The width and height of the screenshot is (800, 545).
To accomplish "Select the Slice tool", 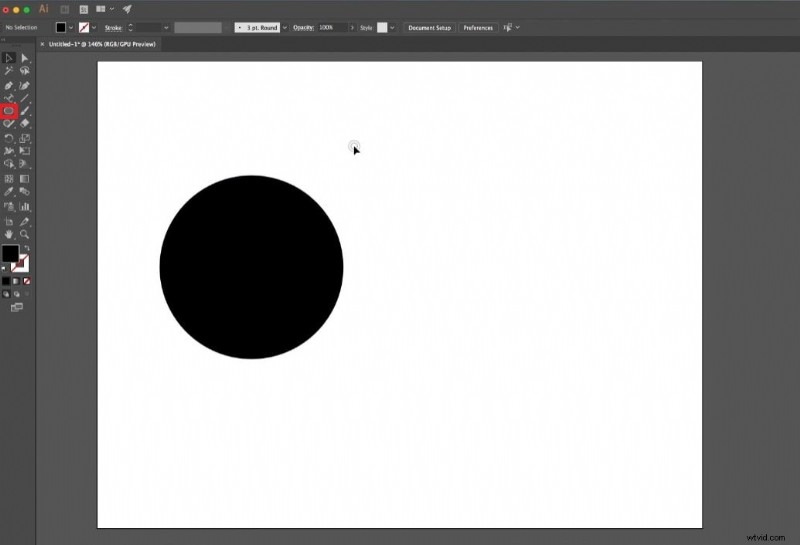I will [24, 221].
